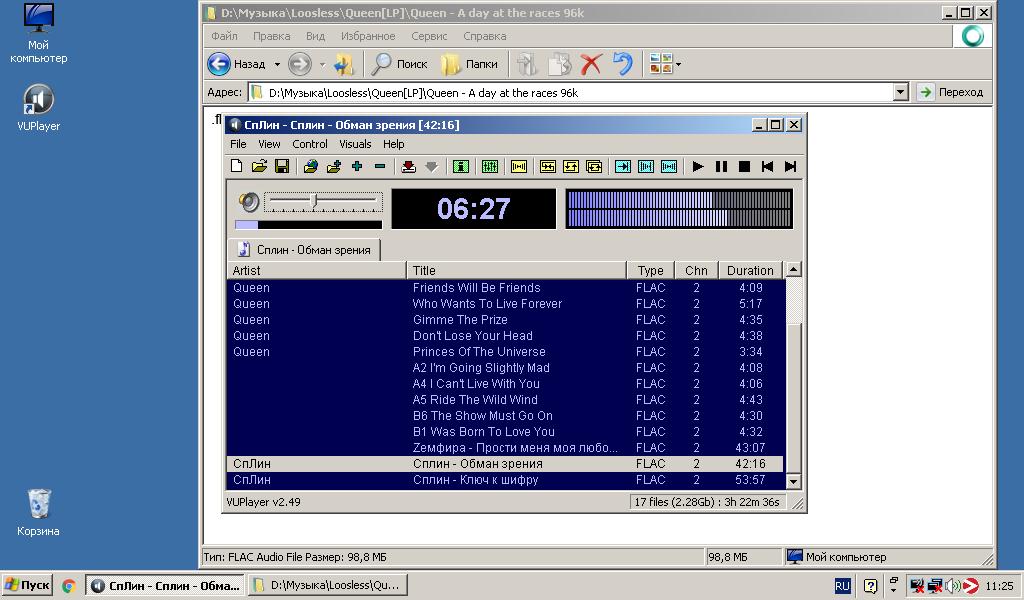Click playlist scrollbar up arrow
The width and height of the screenshot is (1024, 600).
(793, 269)
